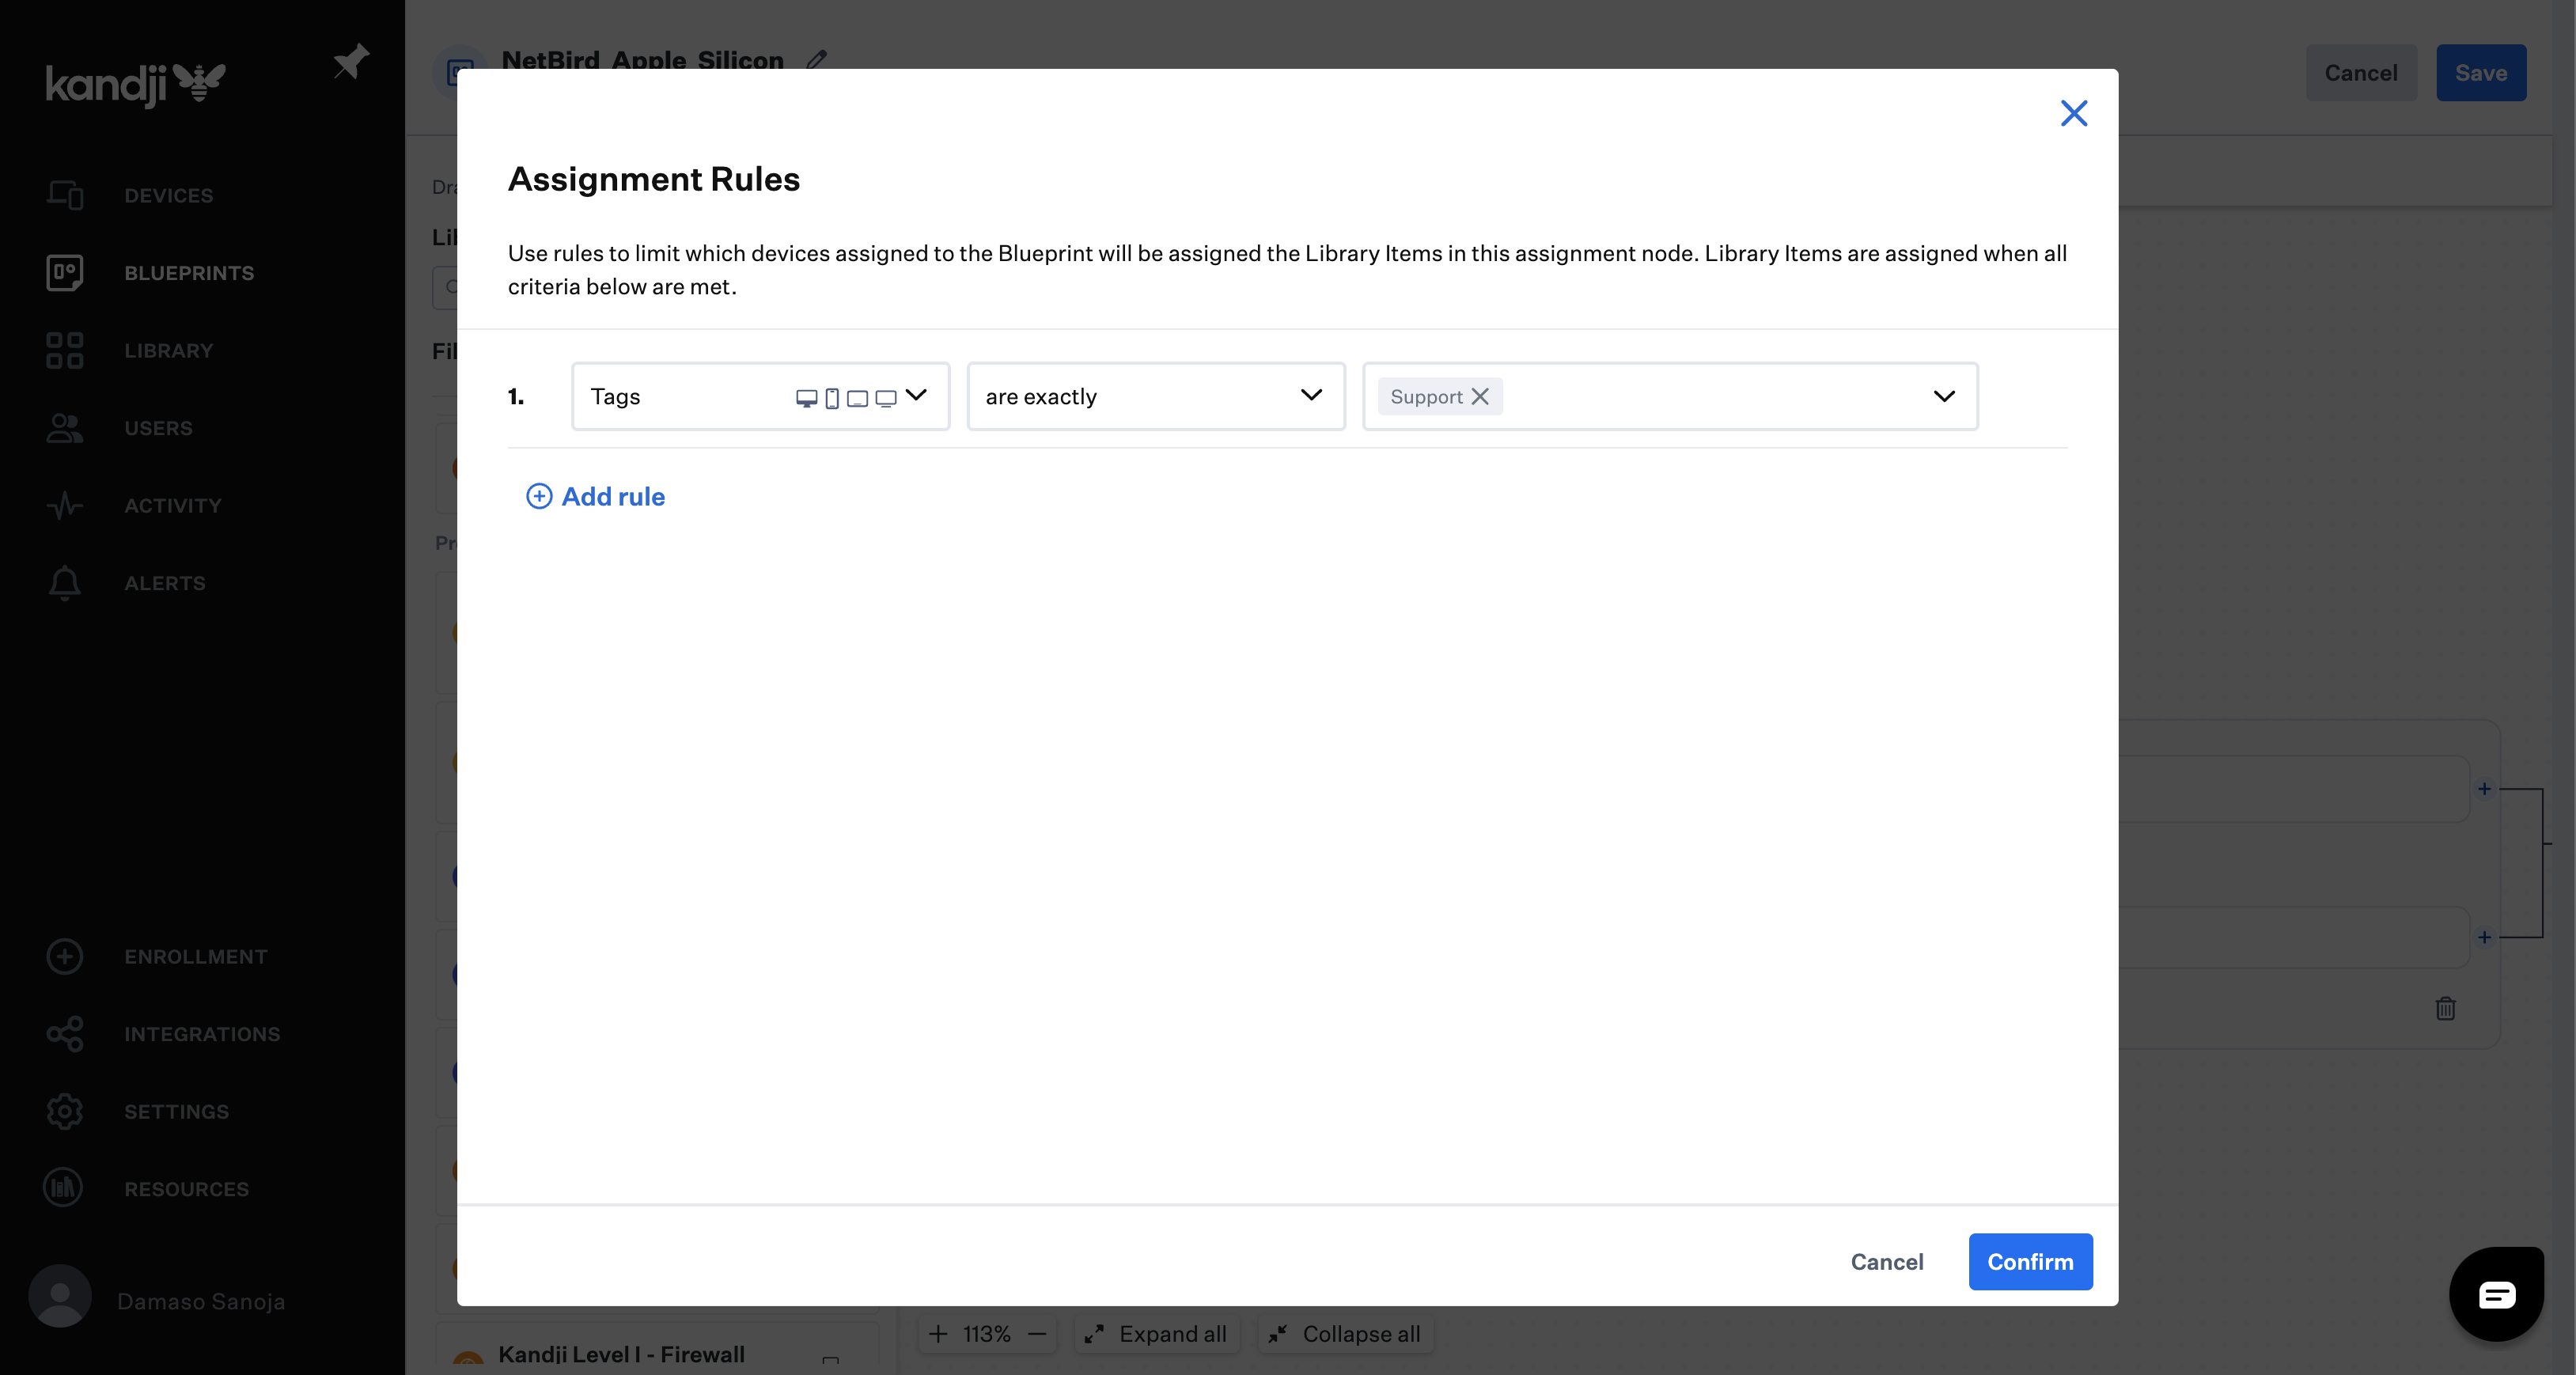
Task: Remove the Support tag chip
Action: (1480, 396)
